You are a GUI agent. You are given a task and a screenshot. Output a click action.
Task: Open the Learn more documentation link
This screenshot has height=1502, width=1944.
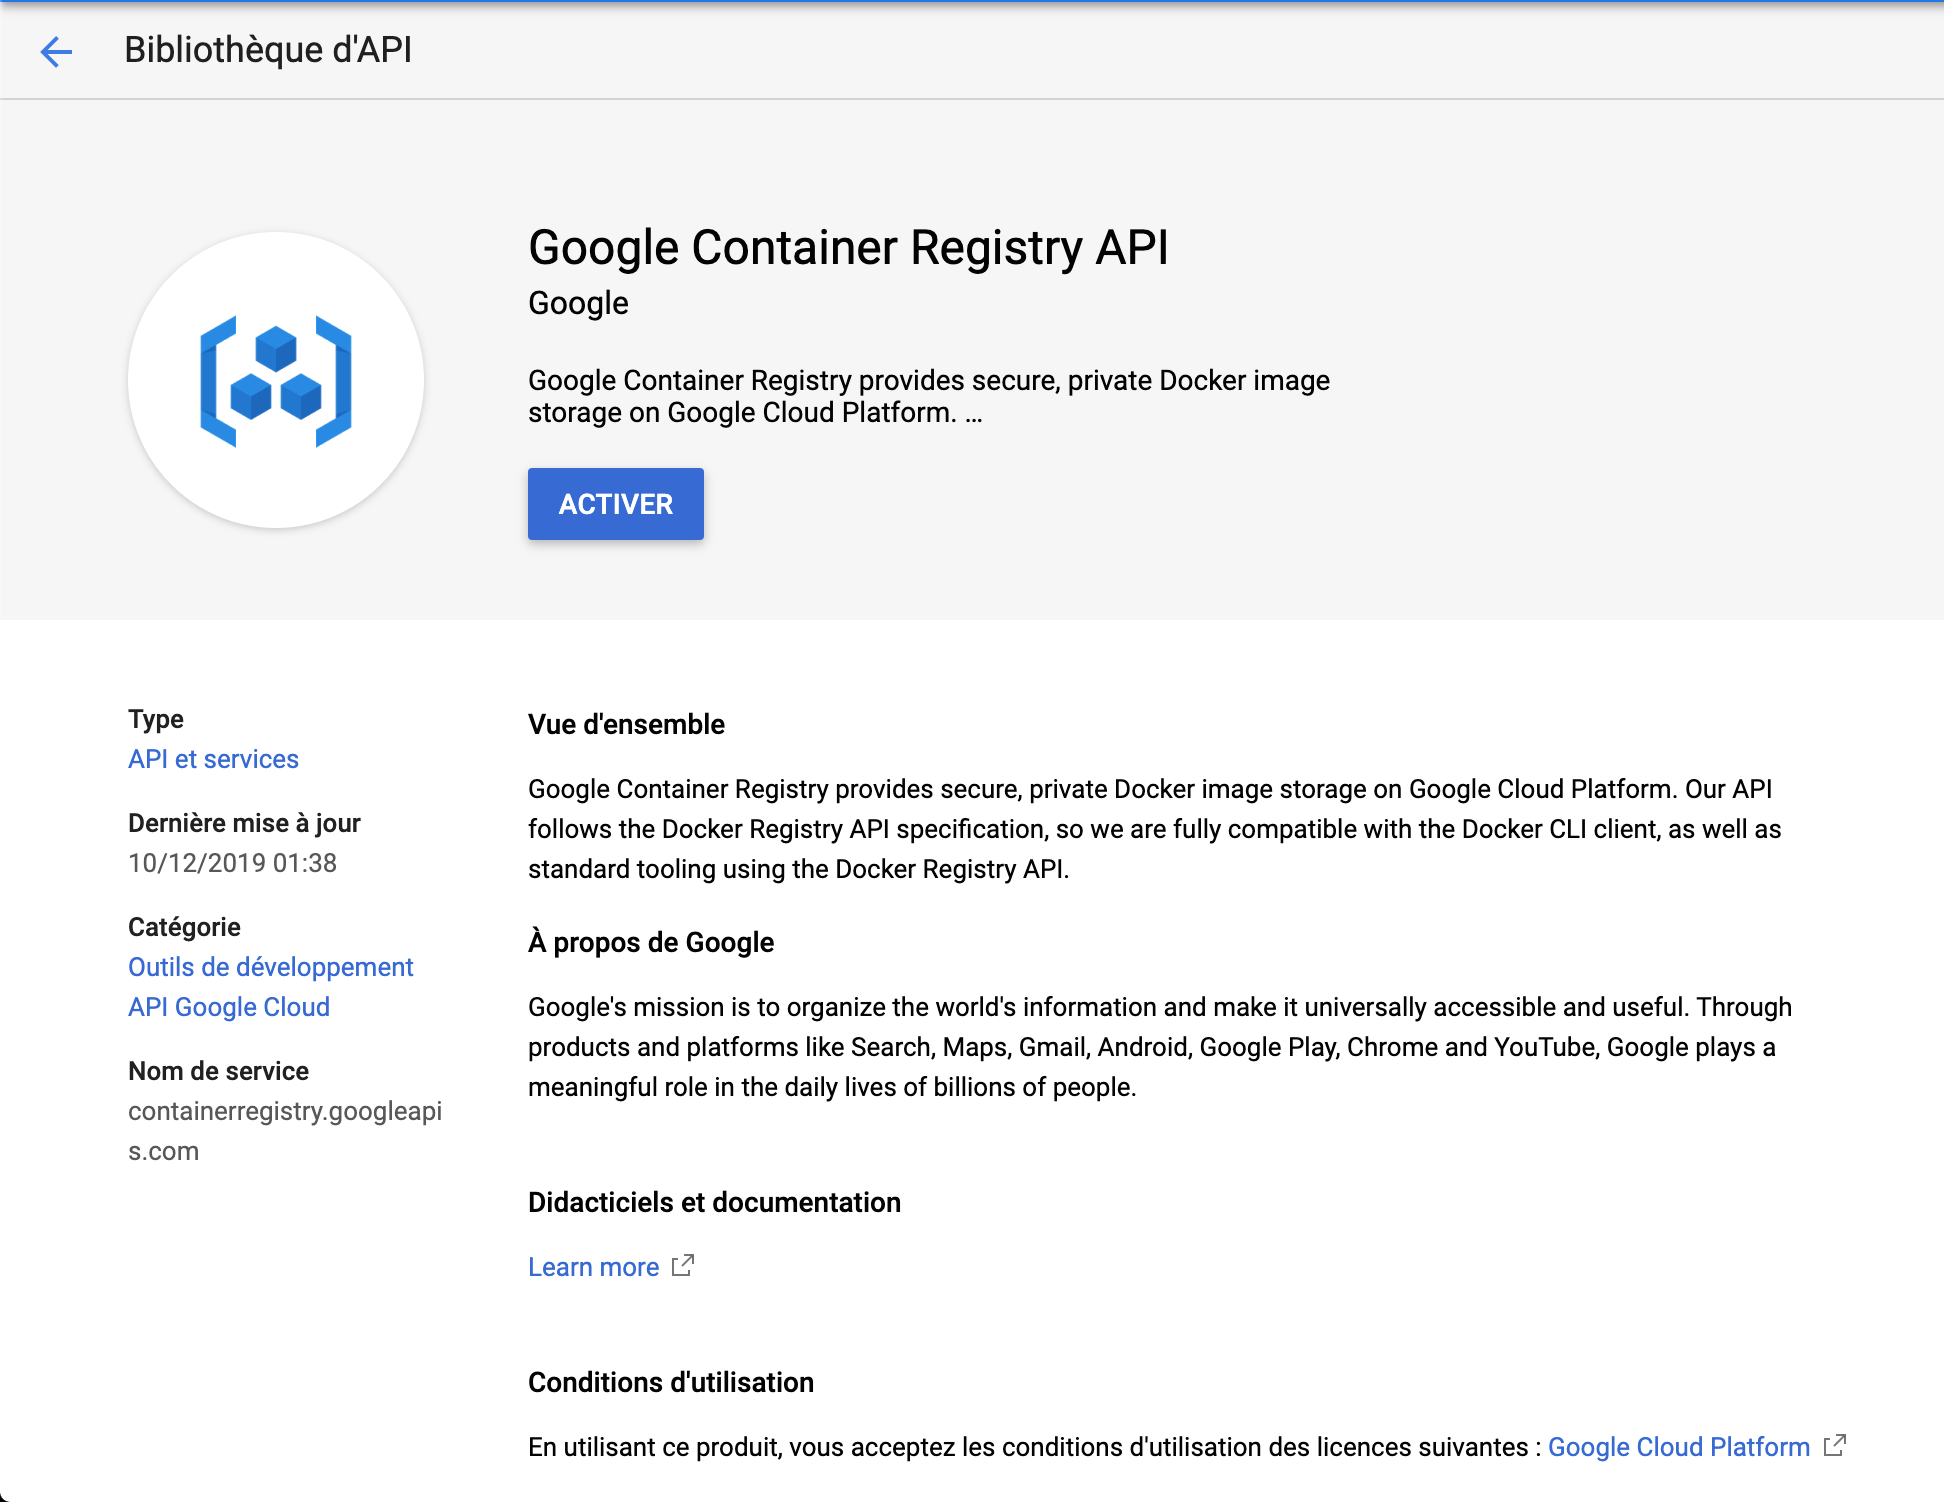point(593,1267)
